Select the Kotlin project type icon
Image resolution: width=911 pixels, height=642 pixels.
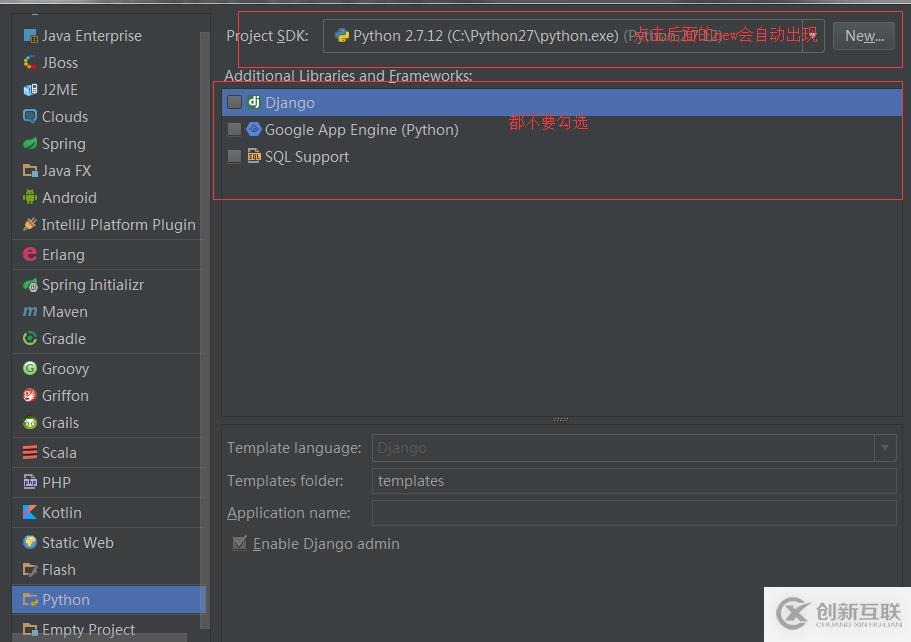tap(29, 512)
